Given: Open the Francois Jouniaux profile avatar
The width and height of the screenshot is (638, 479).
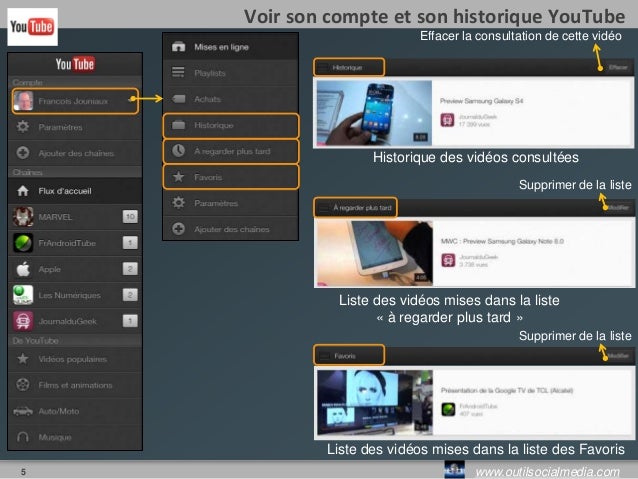Looking at the screenshot, I should (x=23, y=101).
